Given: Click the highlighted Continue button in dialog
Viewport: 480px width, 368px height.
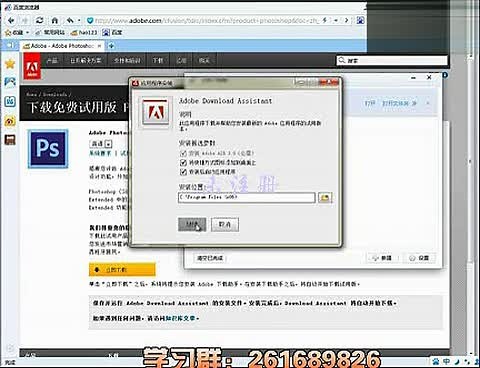Looking at the screenshot, I should click(x=192, y=224).
